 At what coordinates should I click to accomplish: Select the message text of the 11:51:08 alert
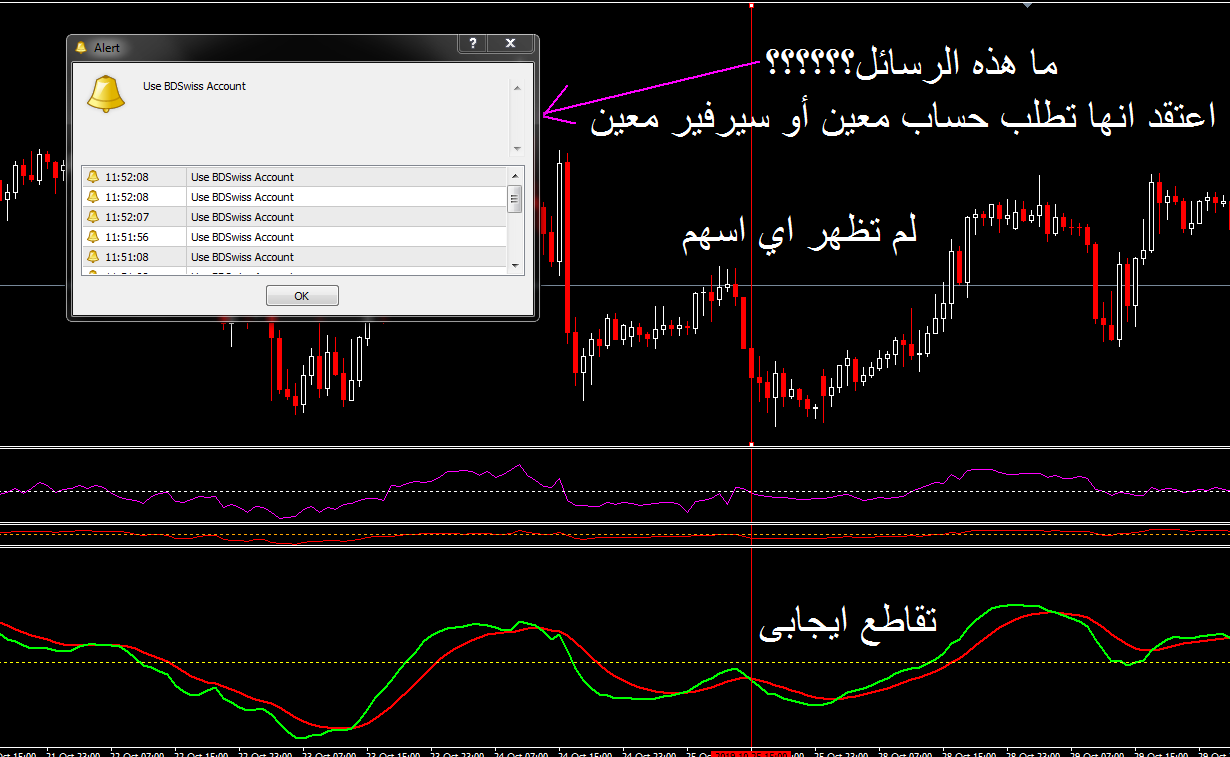pos(242,257)
